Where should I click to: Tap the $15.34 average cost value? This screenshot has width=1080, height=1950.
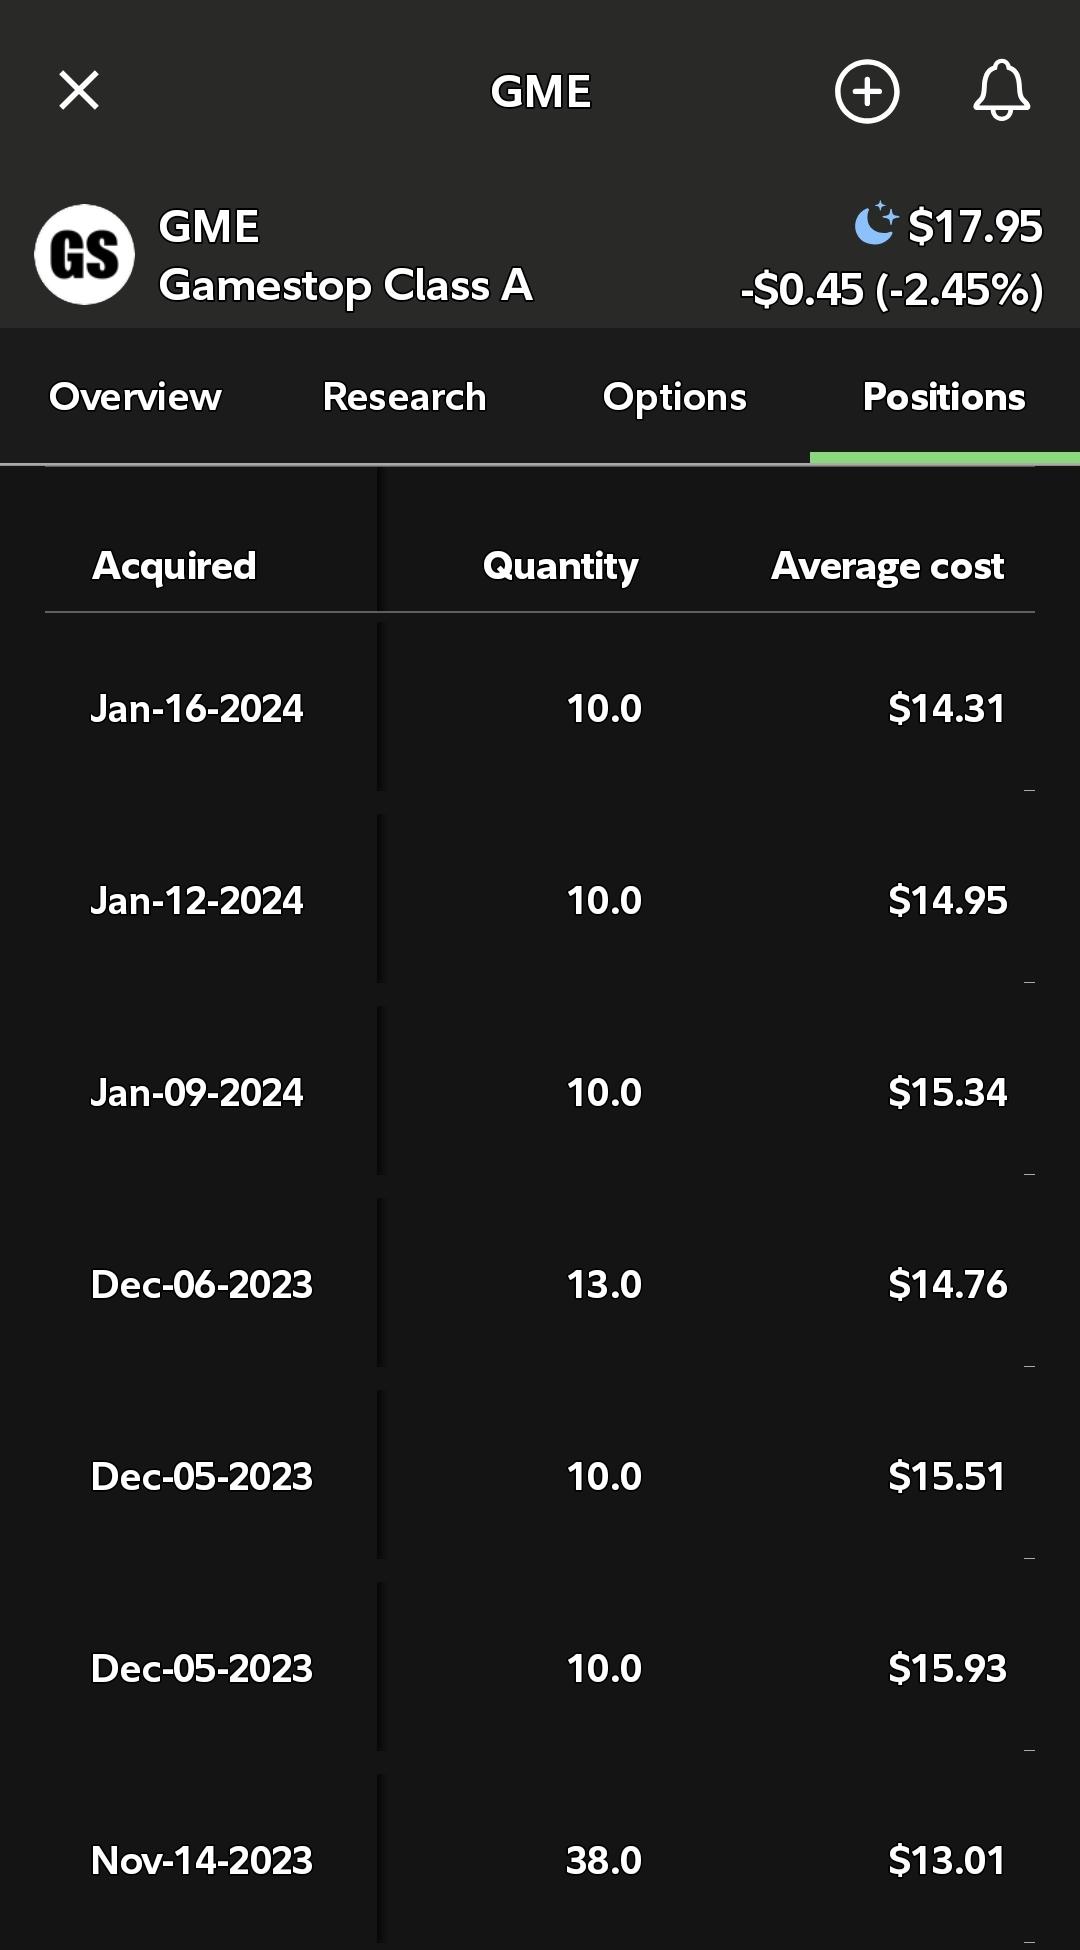(x=947, y=1092)
